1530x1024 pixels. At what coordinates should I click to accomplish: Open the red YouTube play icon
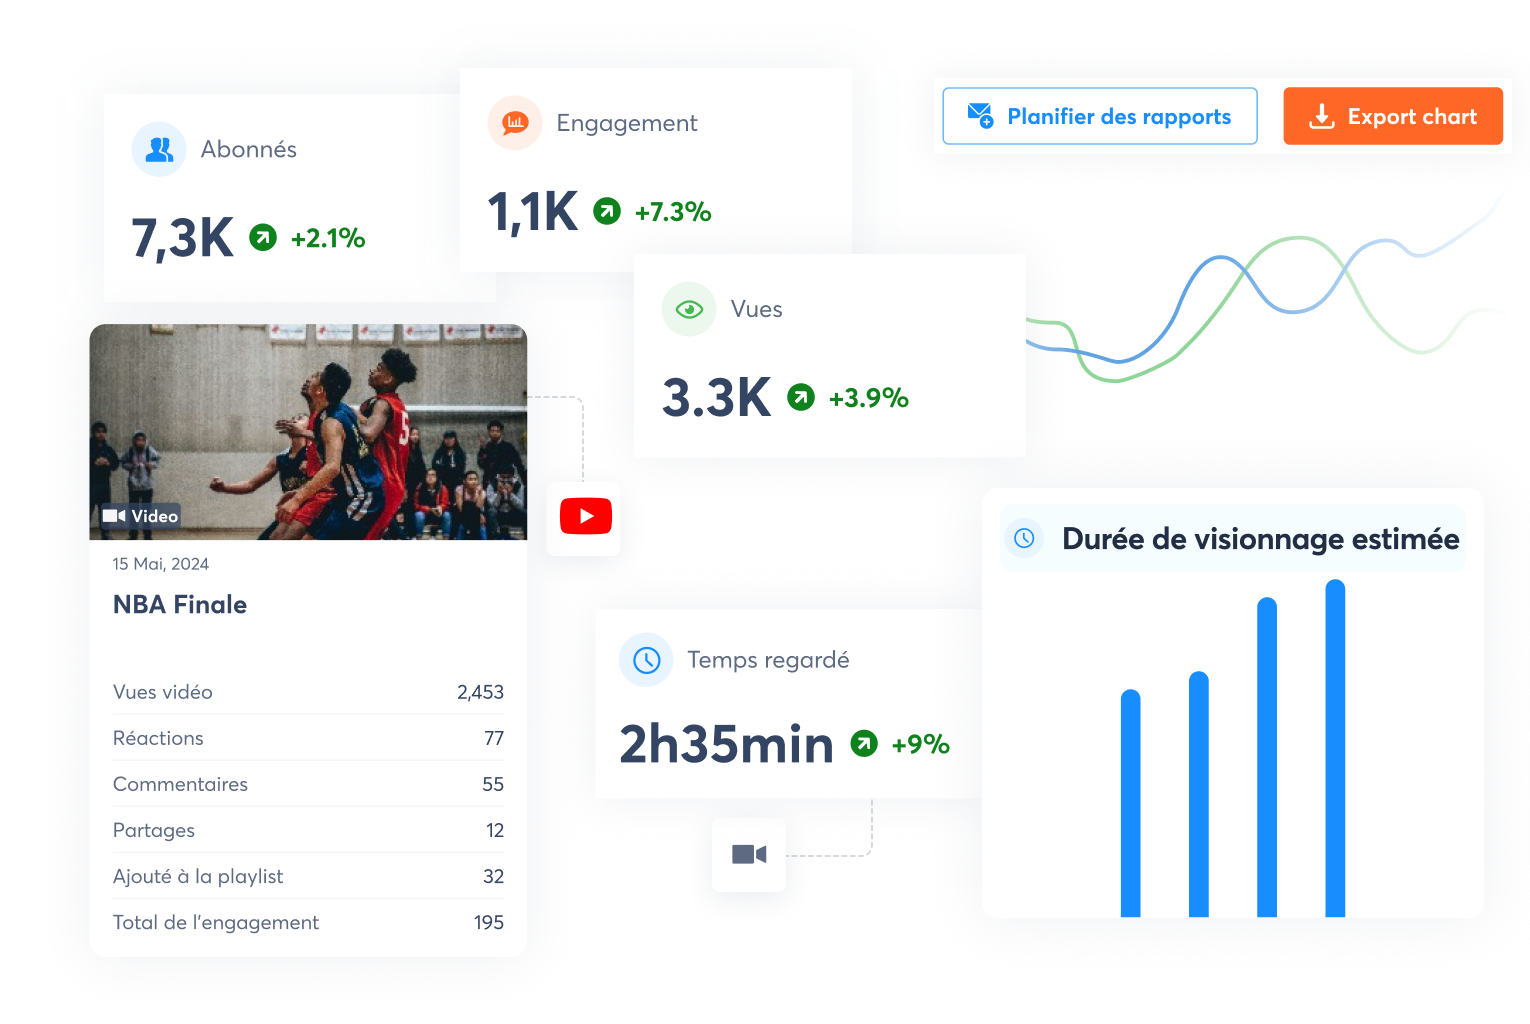click(x=585, y=517)
